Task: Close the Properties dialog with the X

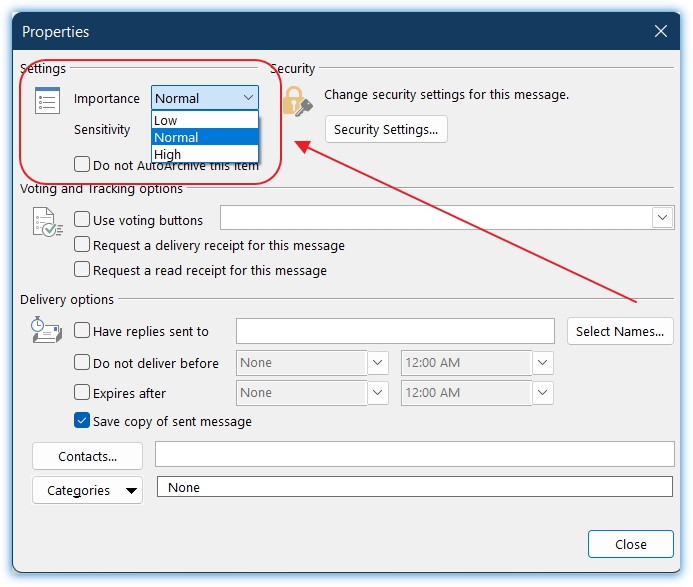Action: 661,31
